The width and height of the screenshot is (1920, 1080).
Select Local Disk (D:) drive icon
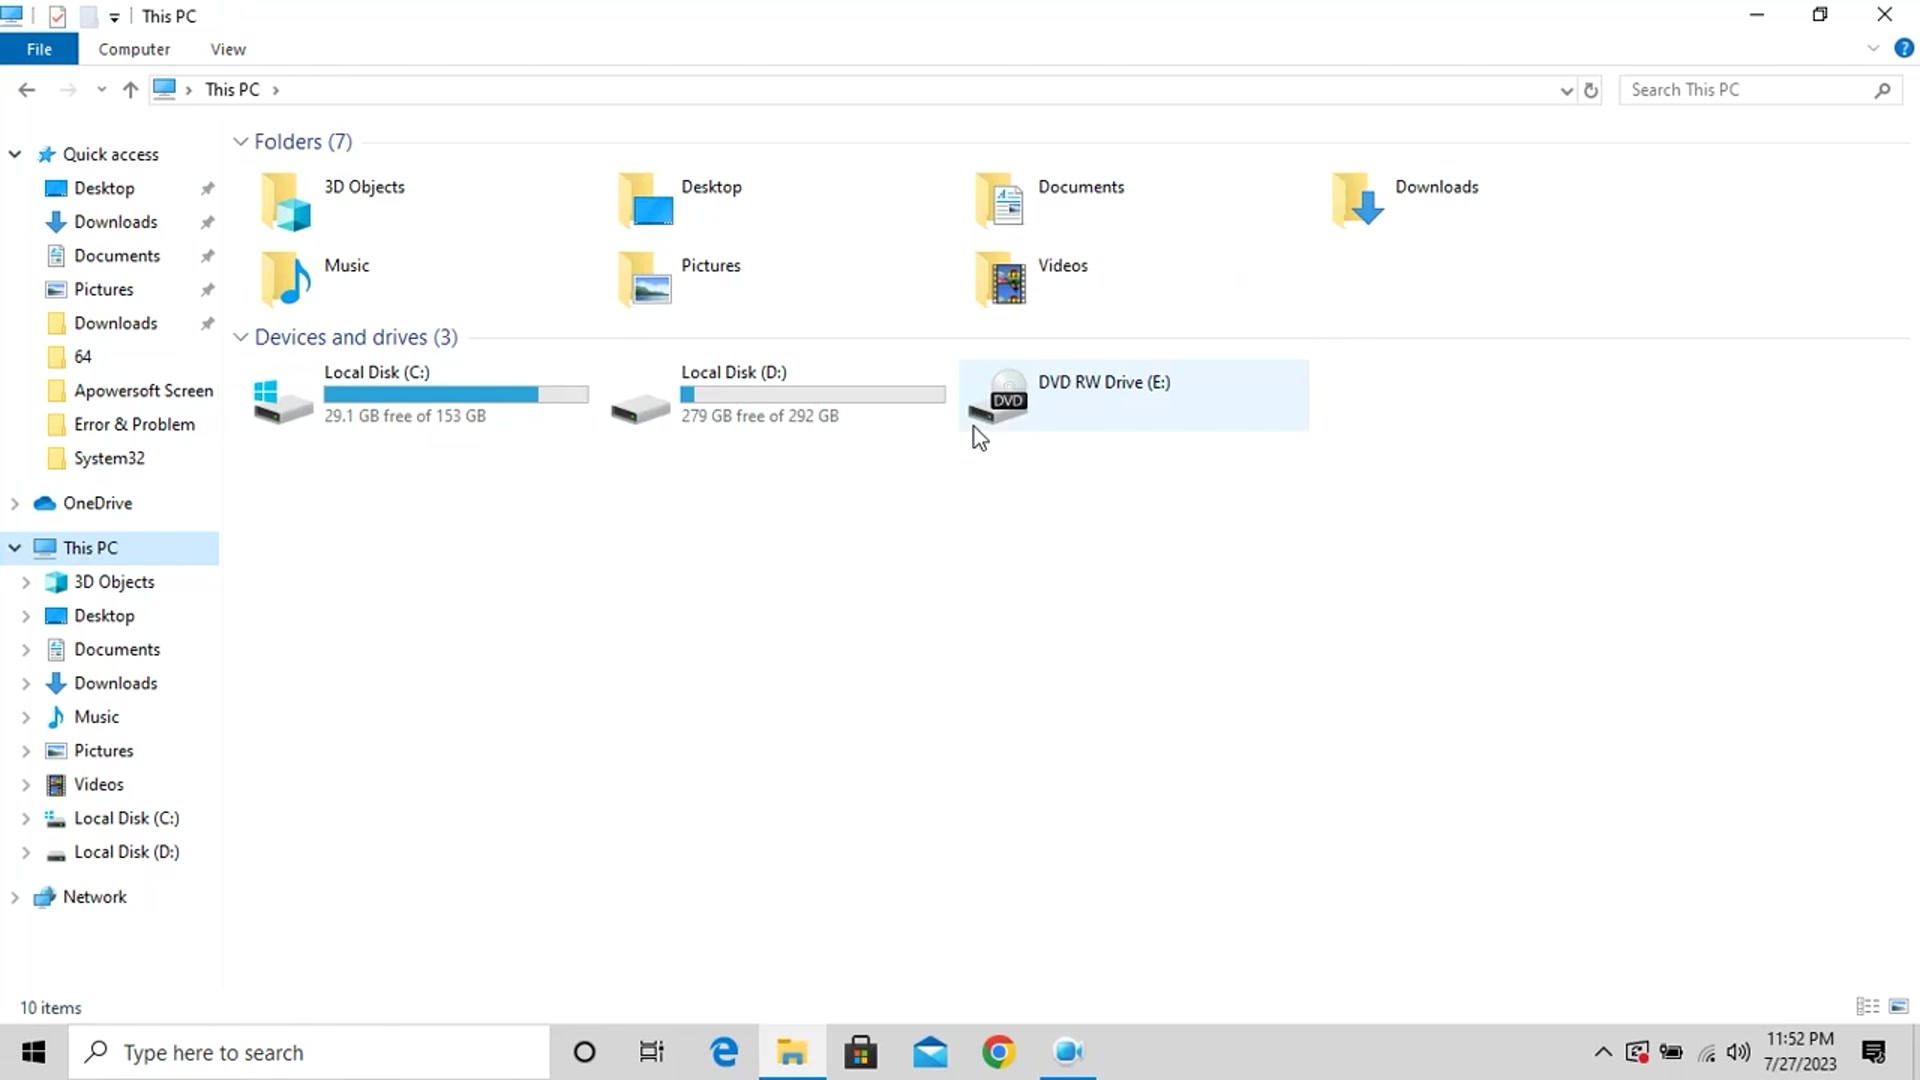640,408
